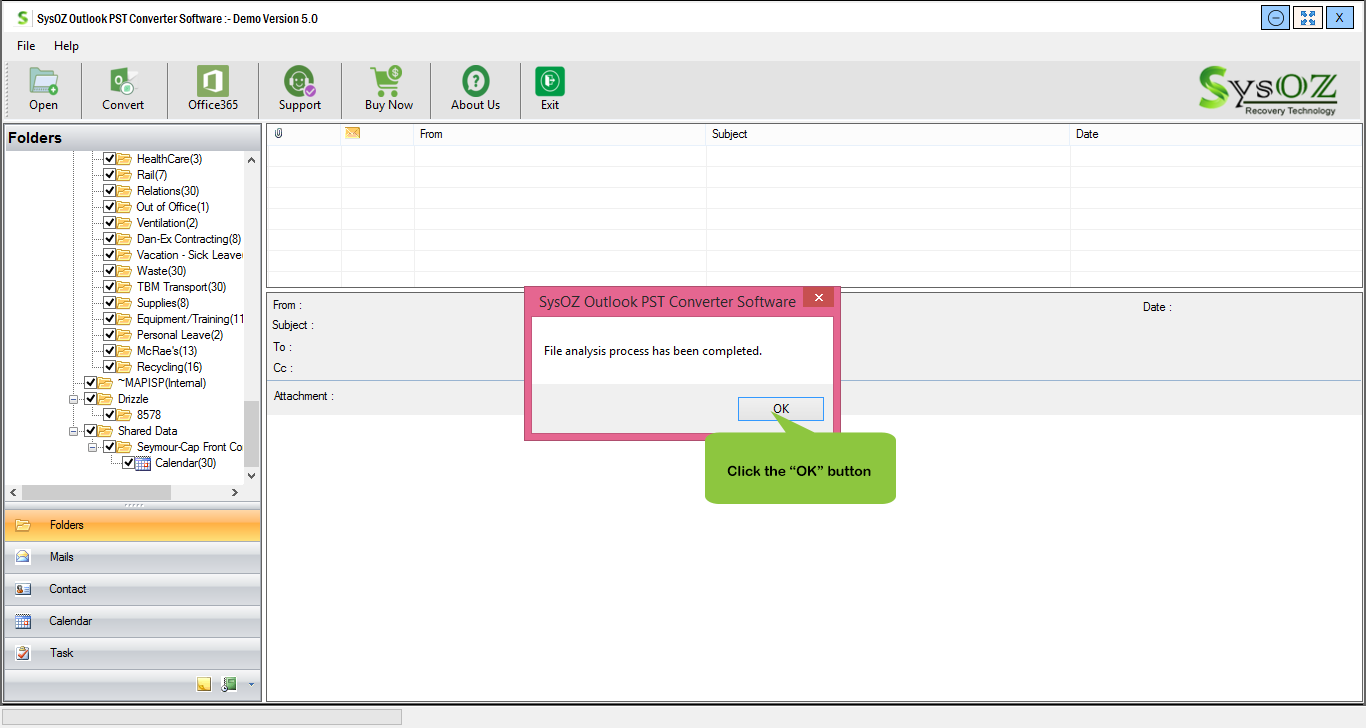The height and width of the screenshot is (728, 1366).
Task: Uncheck the Drizzle folder checkbox
Action: coord(91,399)
